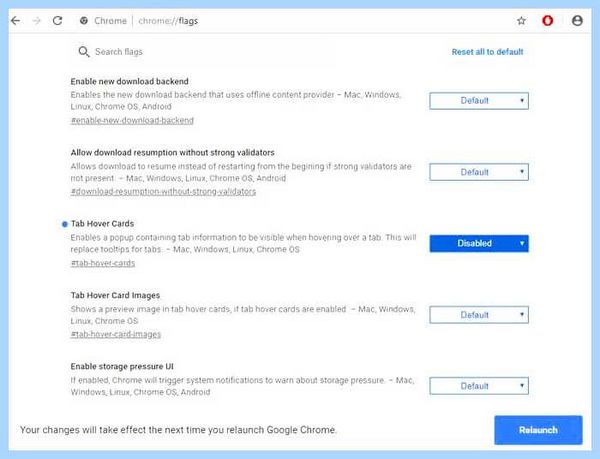600x459 pixels.
Task: Go back using the back arrow
Action: 16,21
